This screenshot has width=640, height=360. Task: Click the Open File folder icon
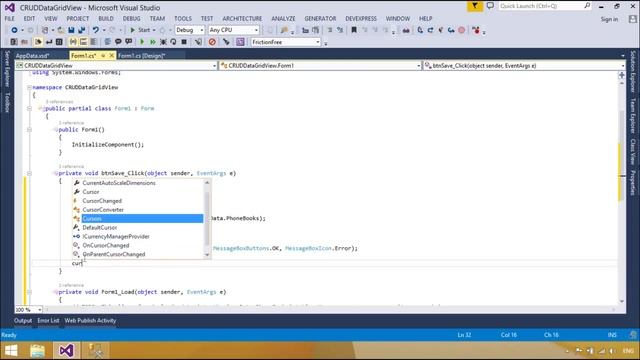click(60, 30)
